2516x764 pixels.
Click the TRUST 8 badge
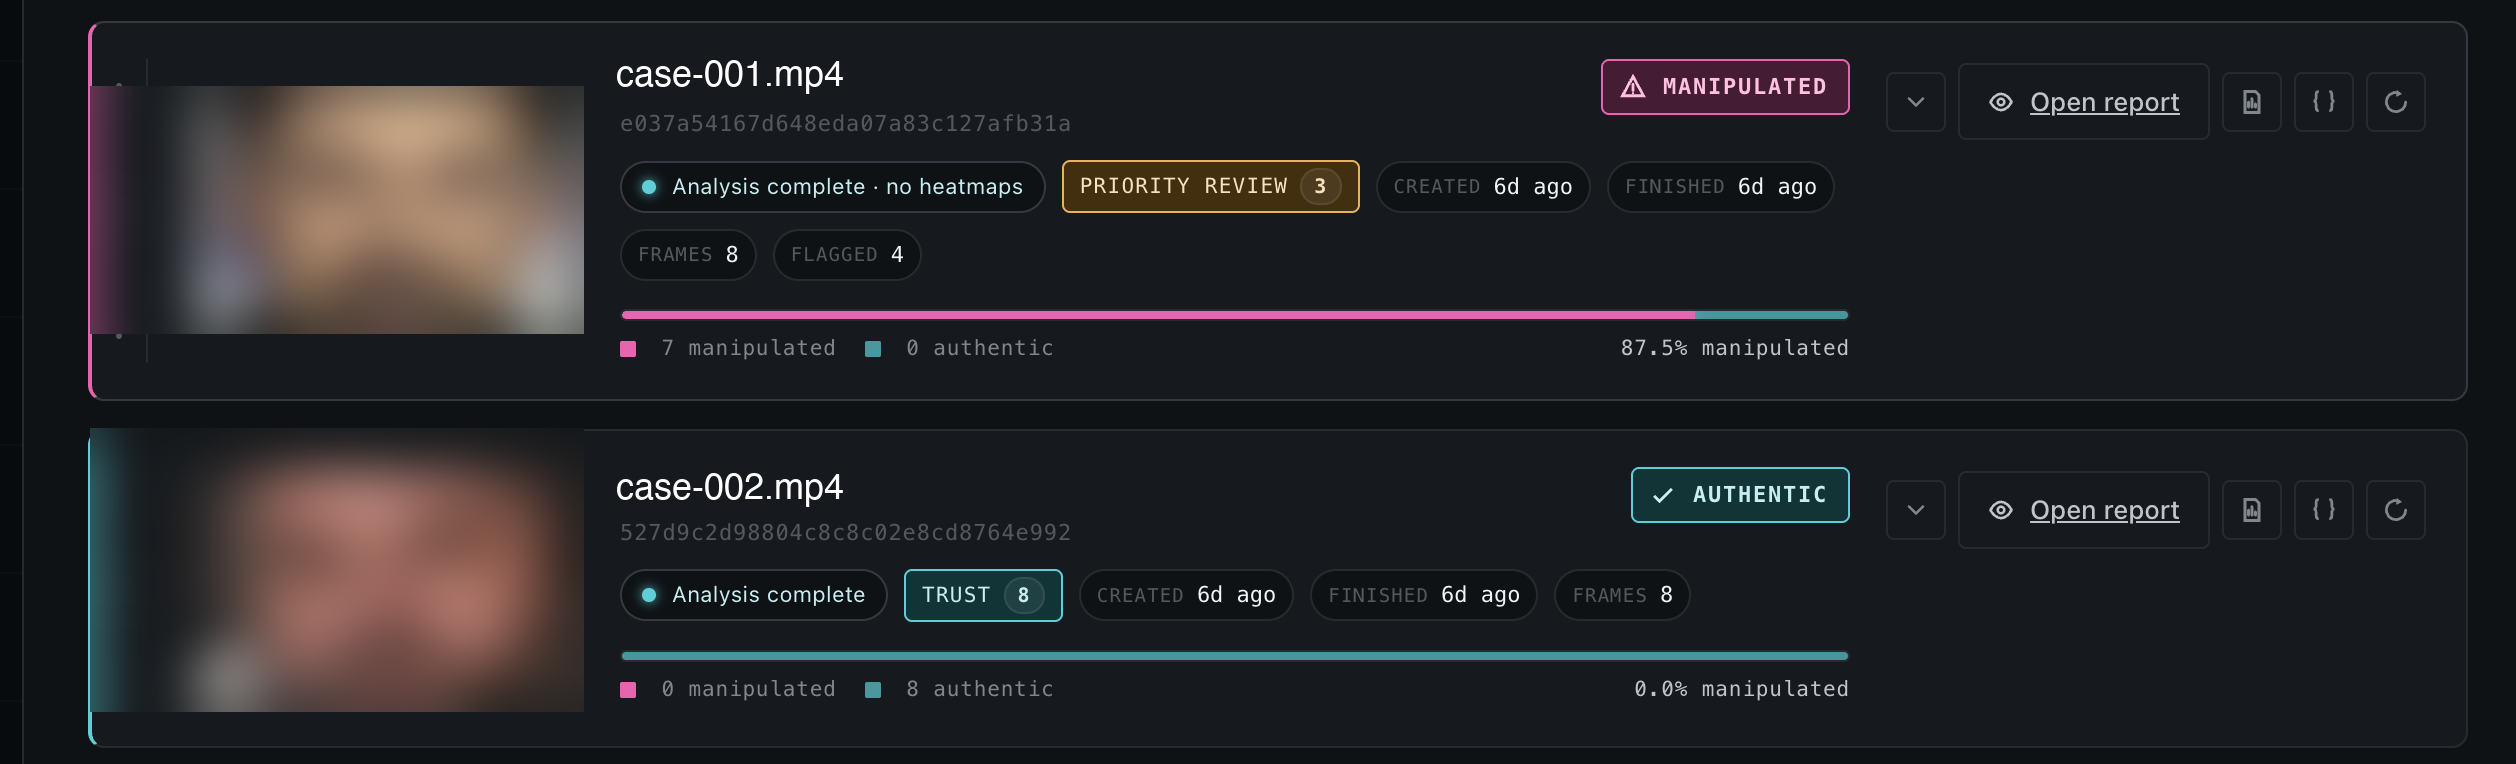pyautogui.click(x=983, y=595)
